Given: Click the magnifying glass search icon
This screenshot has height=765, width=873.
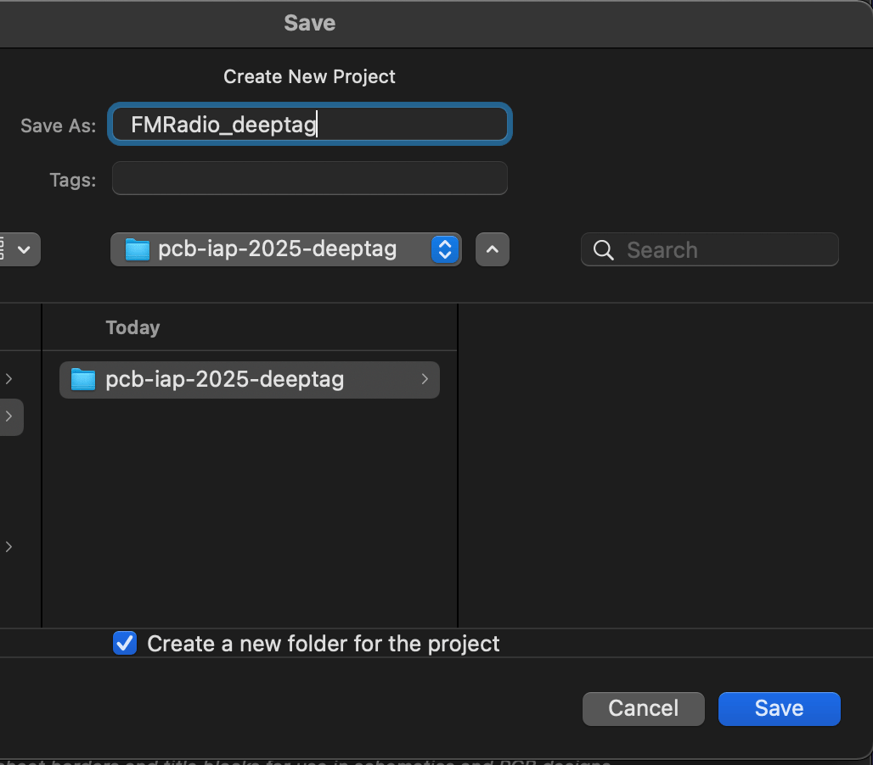Looking at the screenshot, I should click(604, 250).
